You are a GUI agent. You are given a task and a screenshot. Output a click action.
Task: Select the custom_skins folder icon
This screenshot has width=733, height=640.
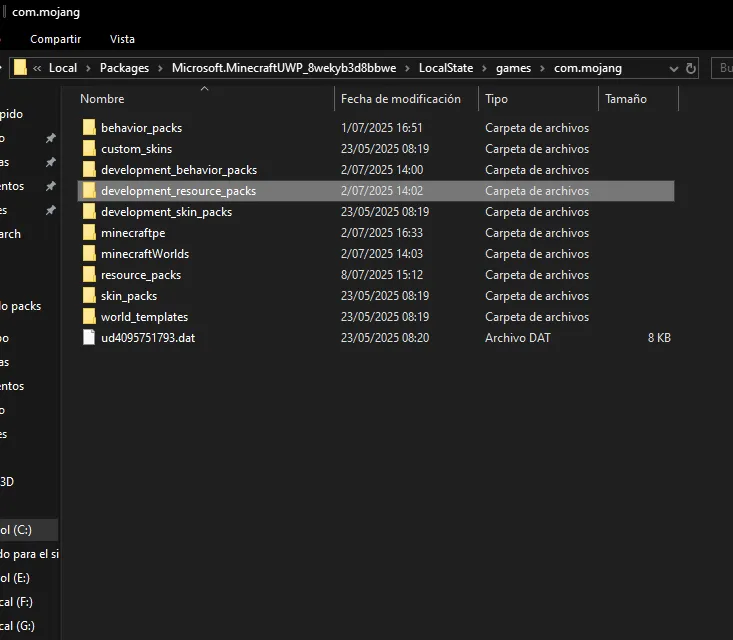click(89, 149)
